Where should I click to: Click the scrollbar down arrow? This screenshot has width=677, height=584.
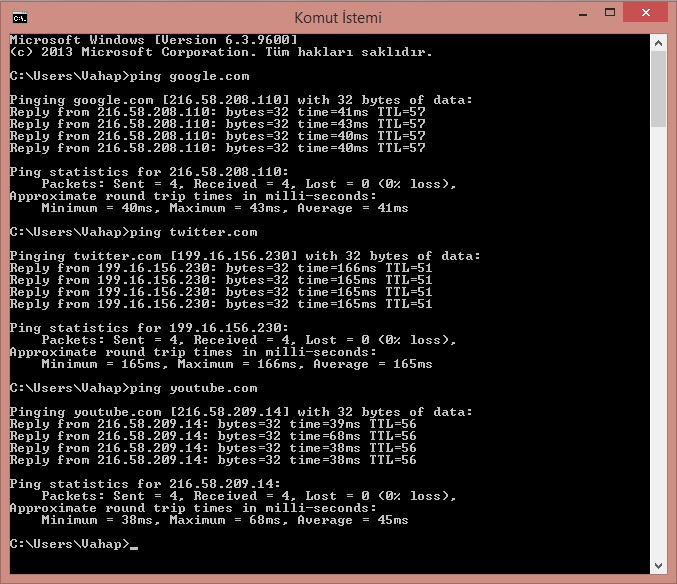tap(658, 565)
